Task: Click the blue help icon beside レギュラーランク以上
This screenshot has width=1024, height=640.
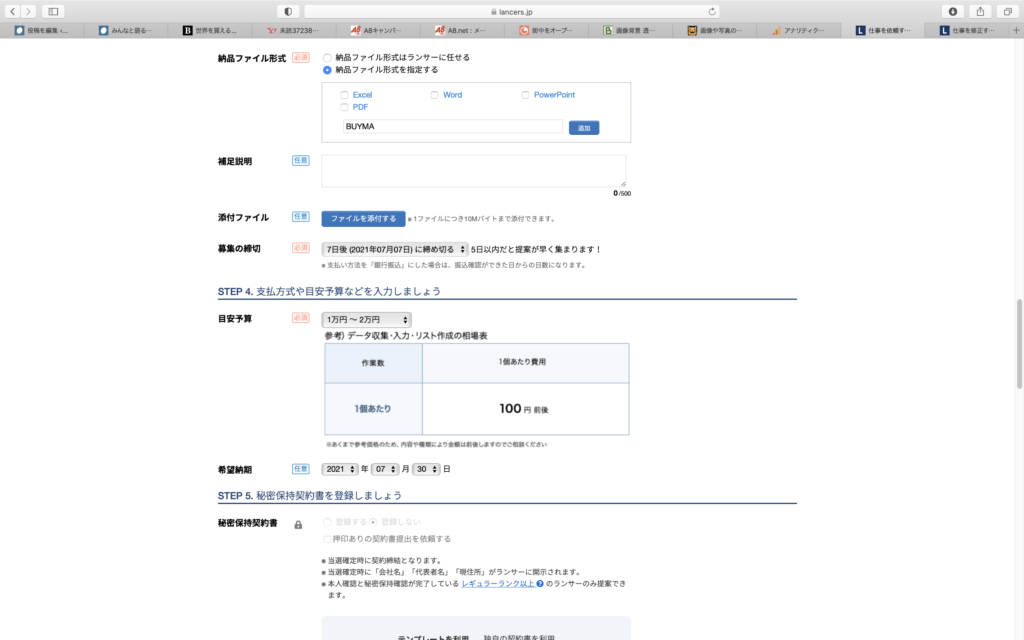Action: 539,583
